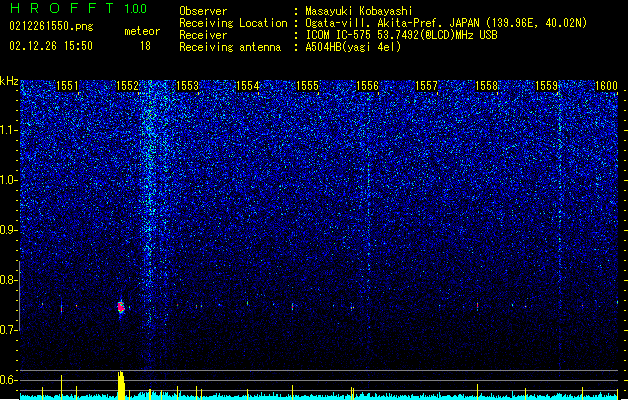
Task: Click the 1551 time marker
Action: 67,86
